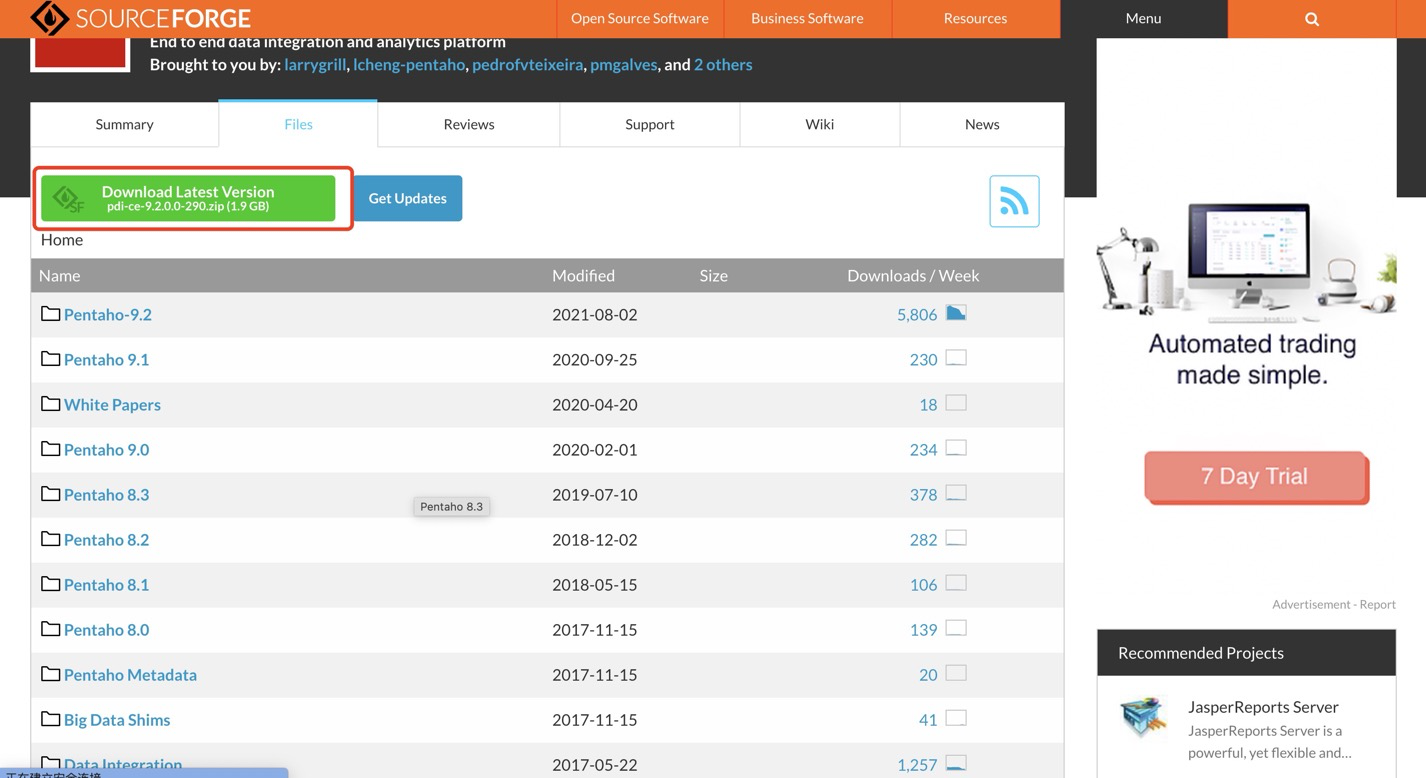Image resolution: width=1426 pixels, height=778 pixels.
Task: Click the Pentaho project red logo thumbnail
Action: pyautogui.click(x=81, y=54)
